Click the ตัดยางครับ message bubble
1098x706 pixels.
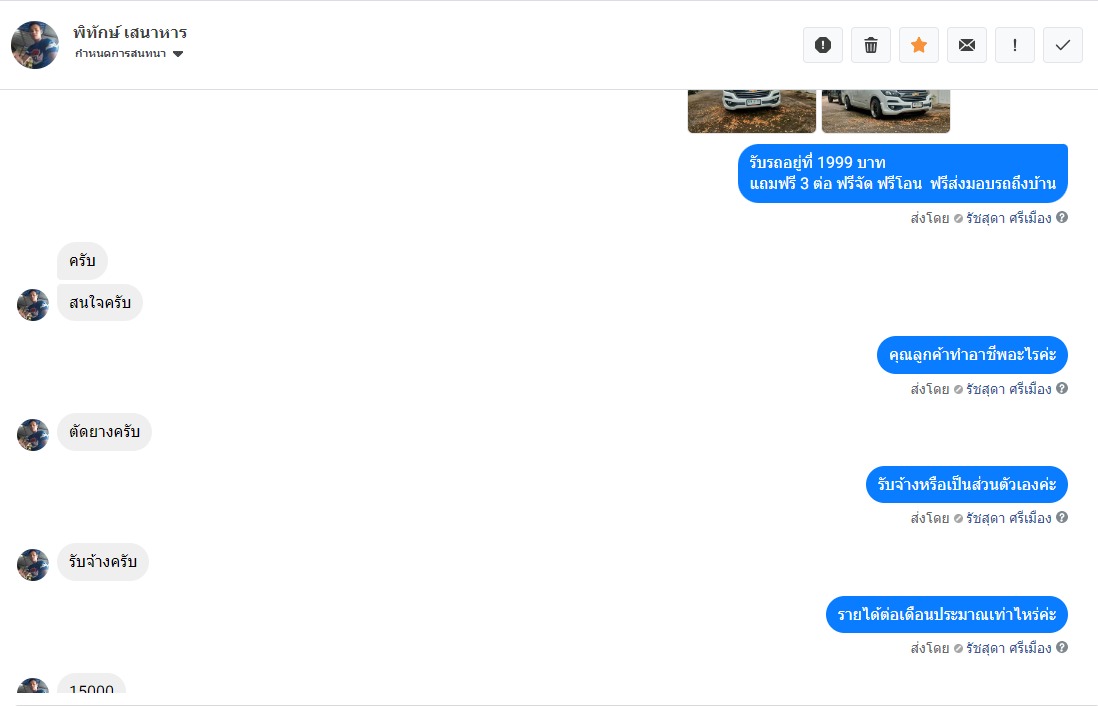[x=104, y=431]
